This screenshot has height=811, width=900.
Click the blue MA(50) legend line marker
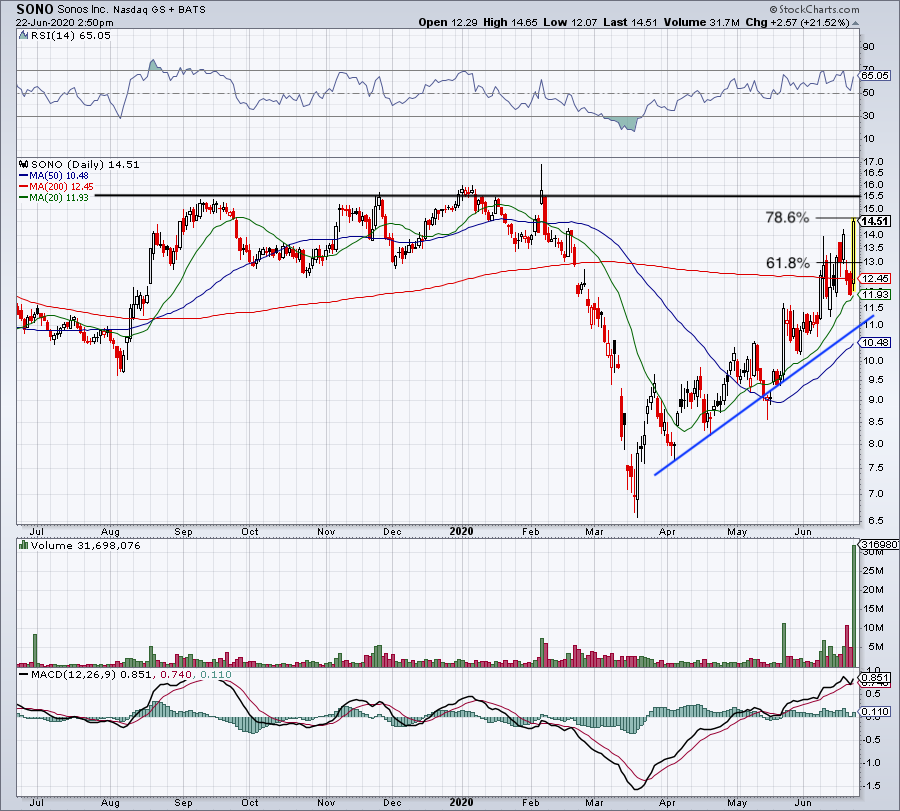coord(24,176)
